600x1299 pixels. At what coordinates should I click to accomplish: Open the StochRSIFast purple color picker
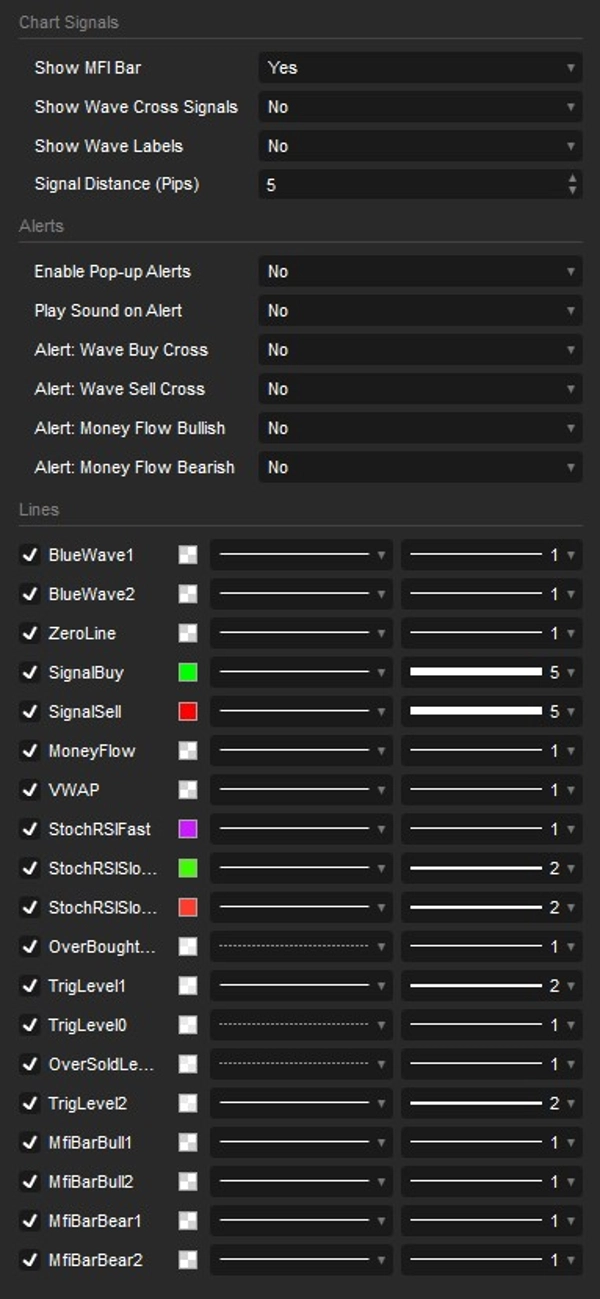pos(188,829)
